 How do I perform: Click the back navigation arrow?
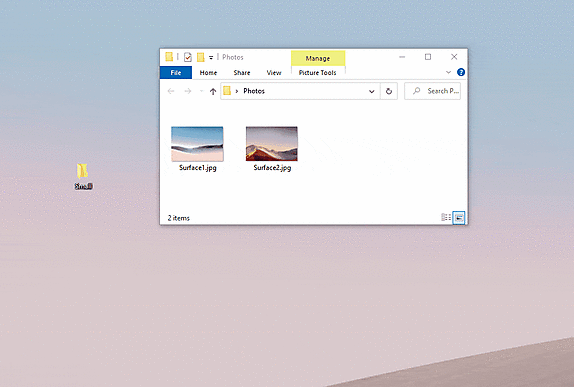pyautogui.click(x=171, y=91)
